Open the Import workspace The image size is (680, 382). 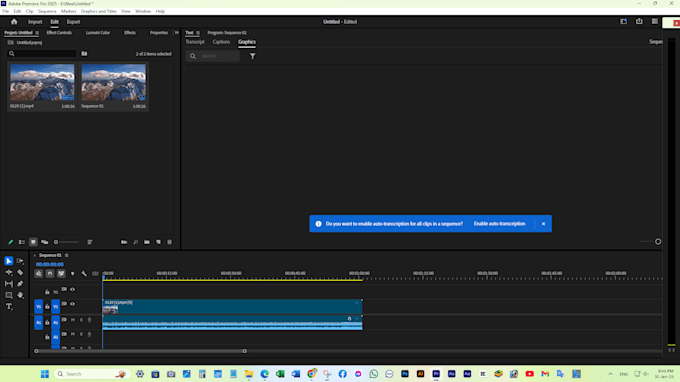coord(35,22)
